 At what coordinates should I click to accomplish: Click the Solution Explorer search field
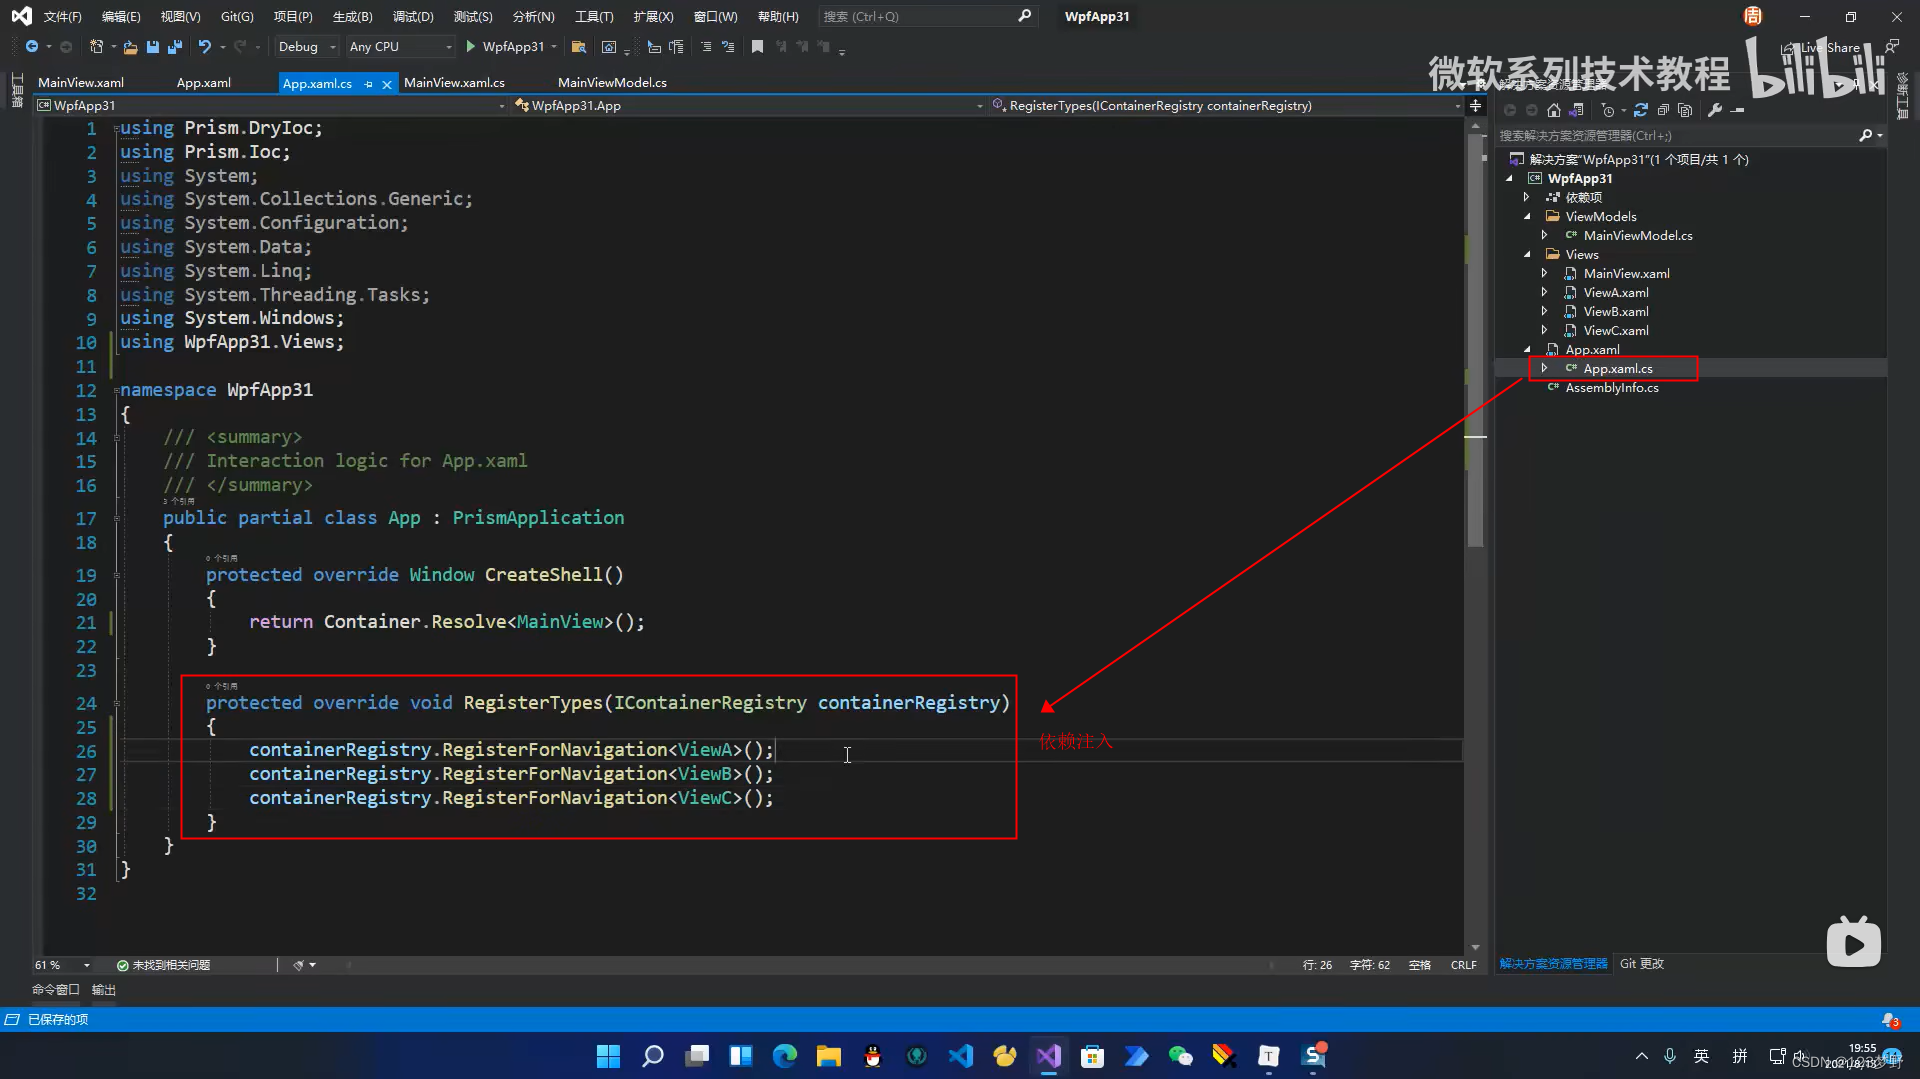tap(1690, 136)
